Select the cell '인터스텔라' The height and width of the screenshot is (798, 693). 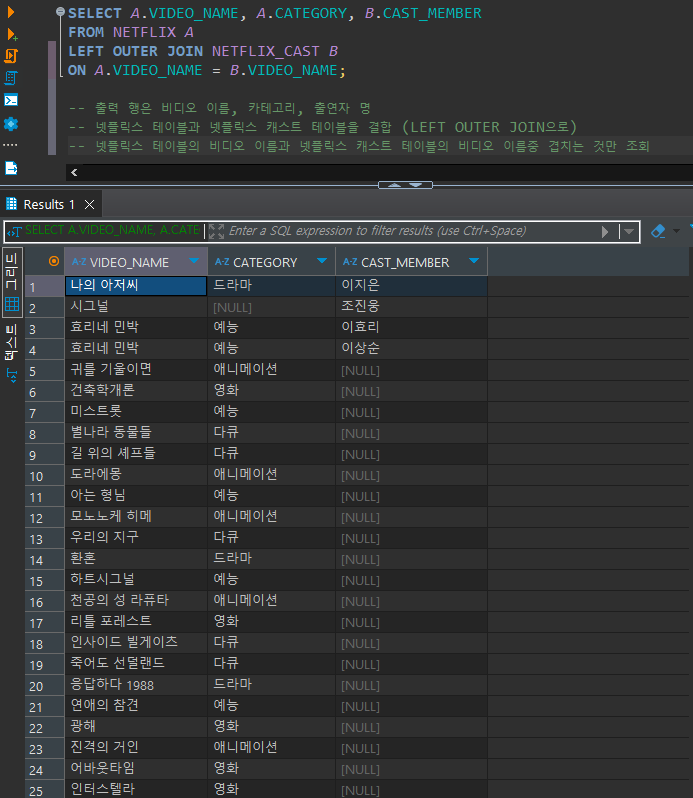click(136, 790)
